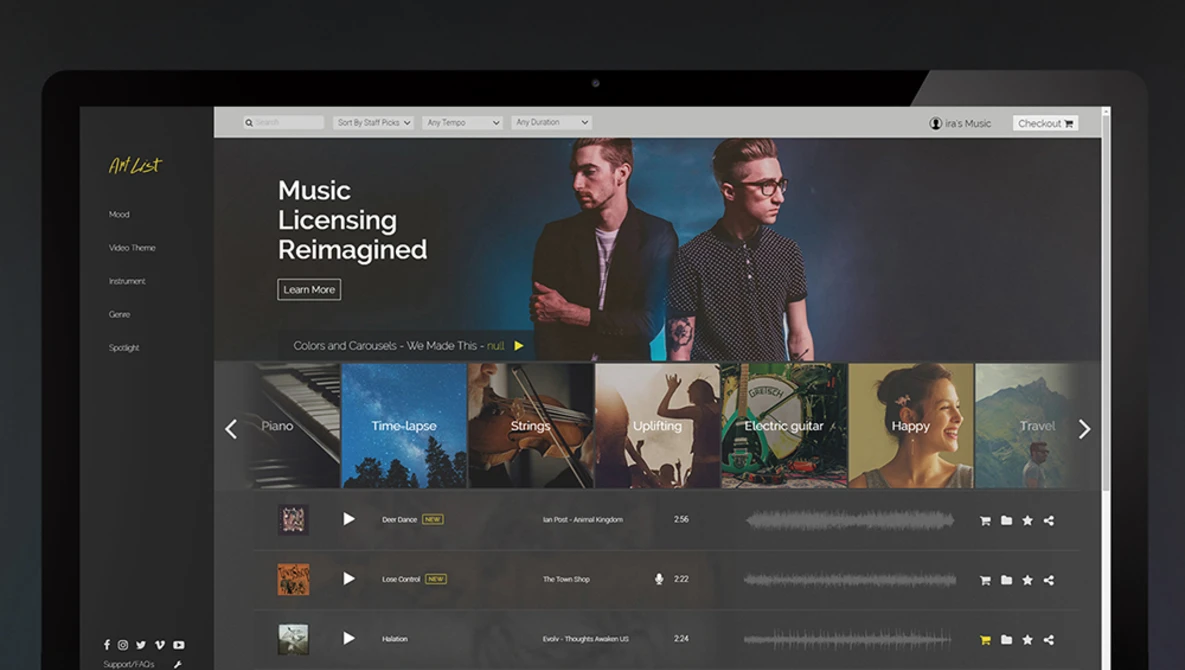This screenshot has width=1185, height=670.
Task: Seek within the Deer Dance waveform
Action: pyautogui.click(x=850, y=520)
